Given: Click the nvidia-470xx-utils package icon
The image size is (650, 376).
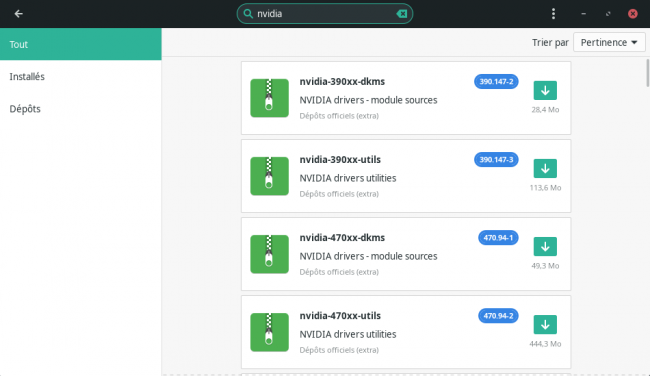Looking at the screenshot, I should click(269, 332).
